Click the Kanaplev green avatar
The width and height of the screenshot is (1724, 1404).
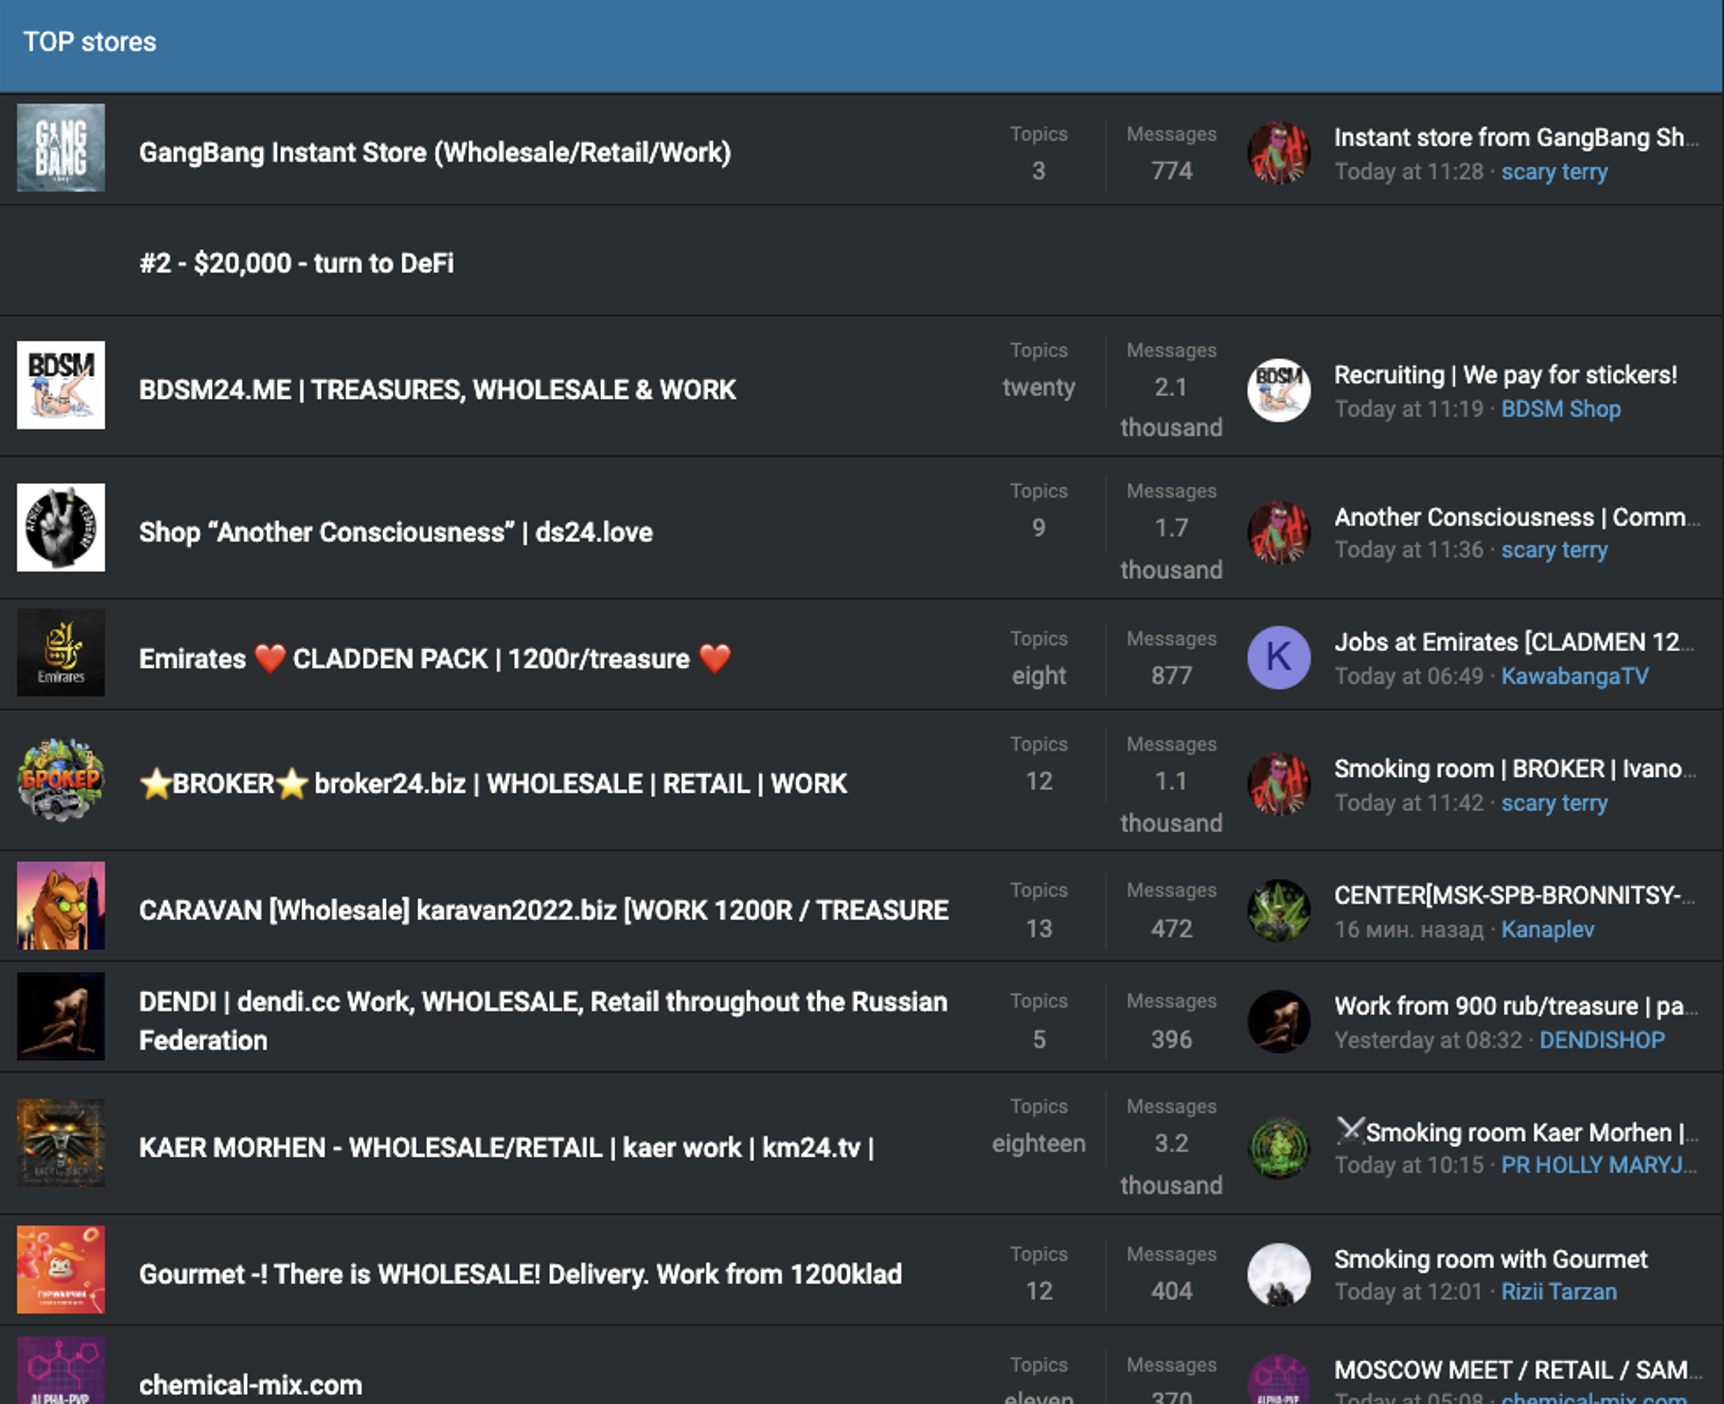[x=1279, y=910]
